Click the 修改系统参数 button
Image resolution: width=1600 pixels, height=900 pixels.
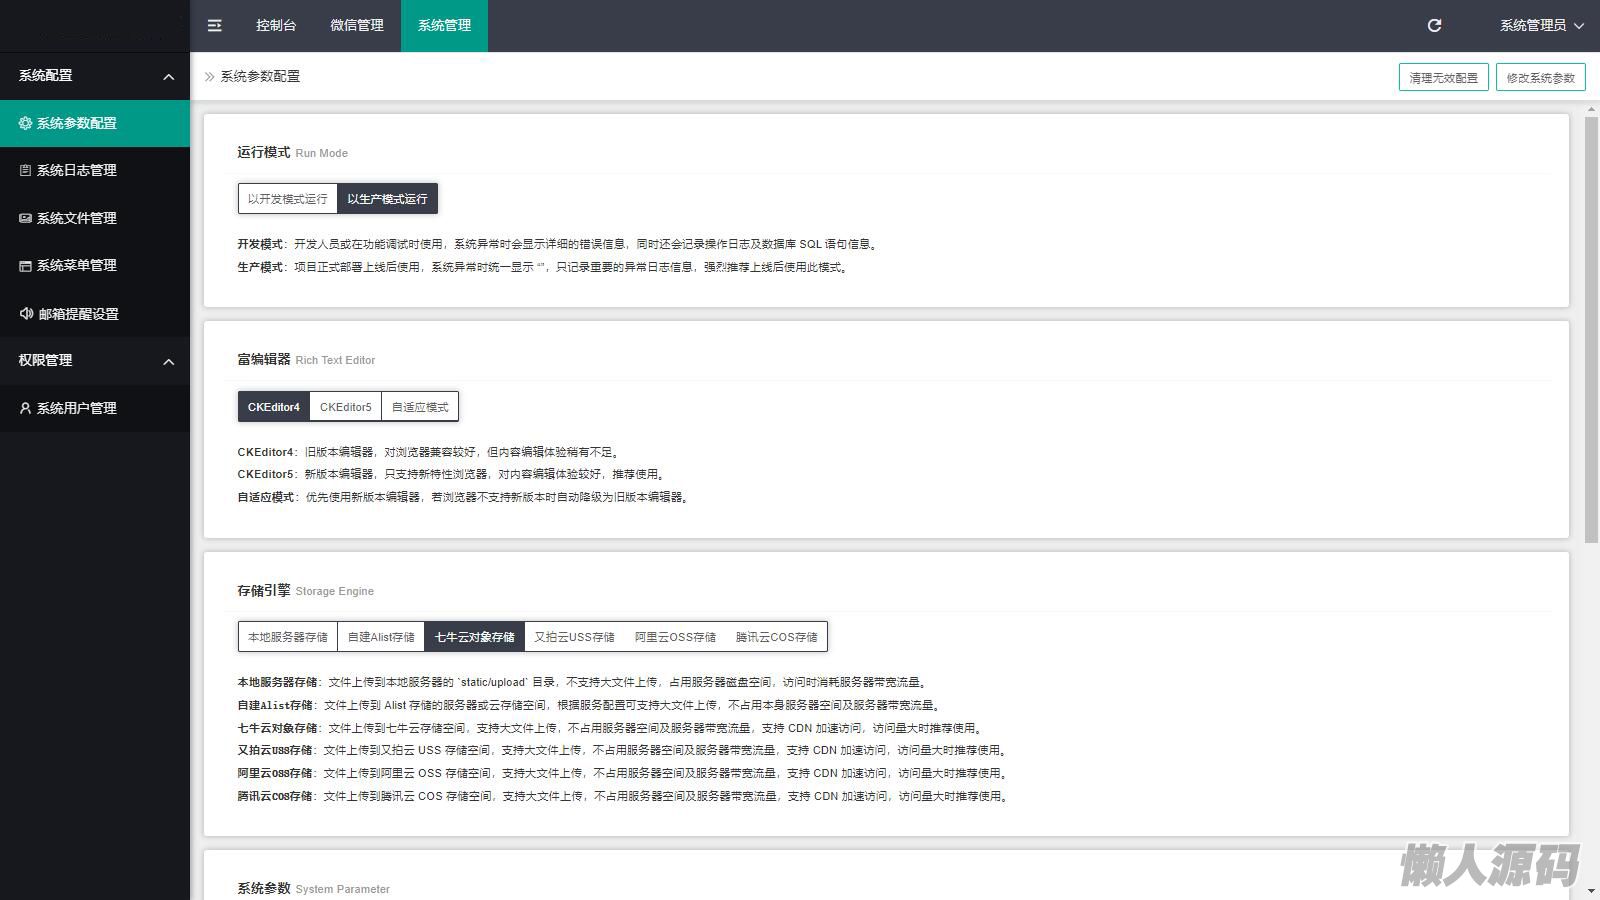pyautogui.click(x=1540, y=78)
